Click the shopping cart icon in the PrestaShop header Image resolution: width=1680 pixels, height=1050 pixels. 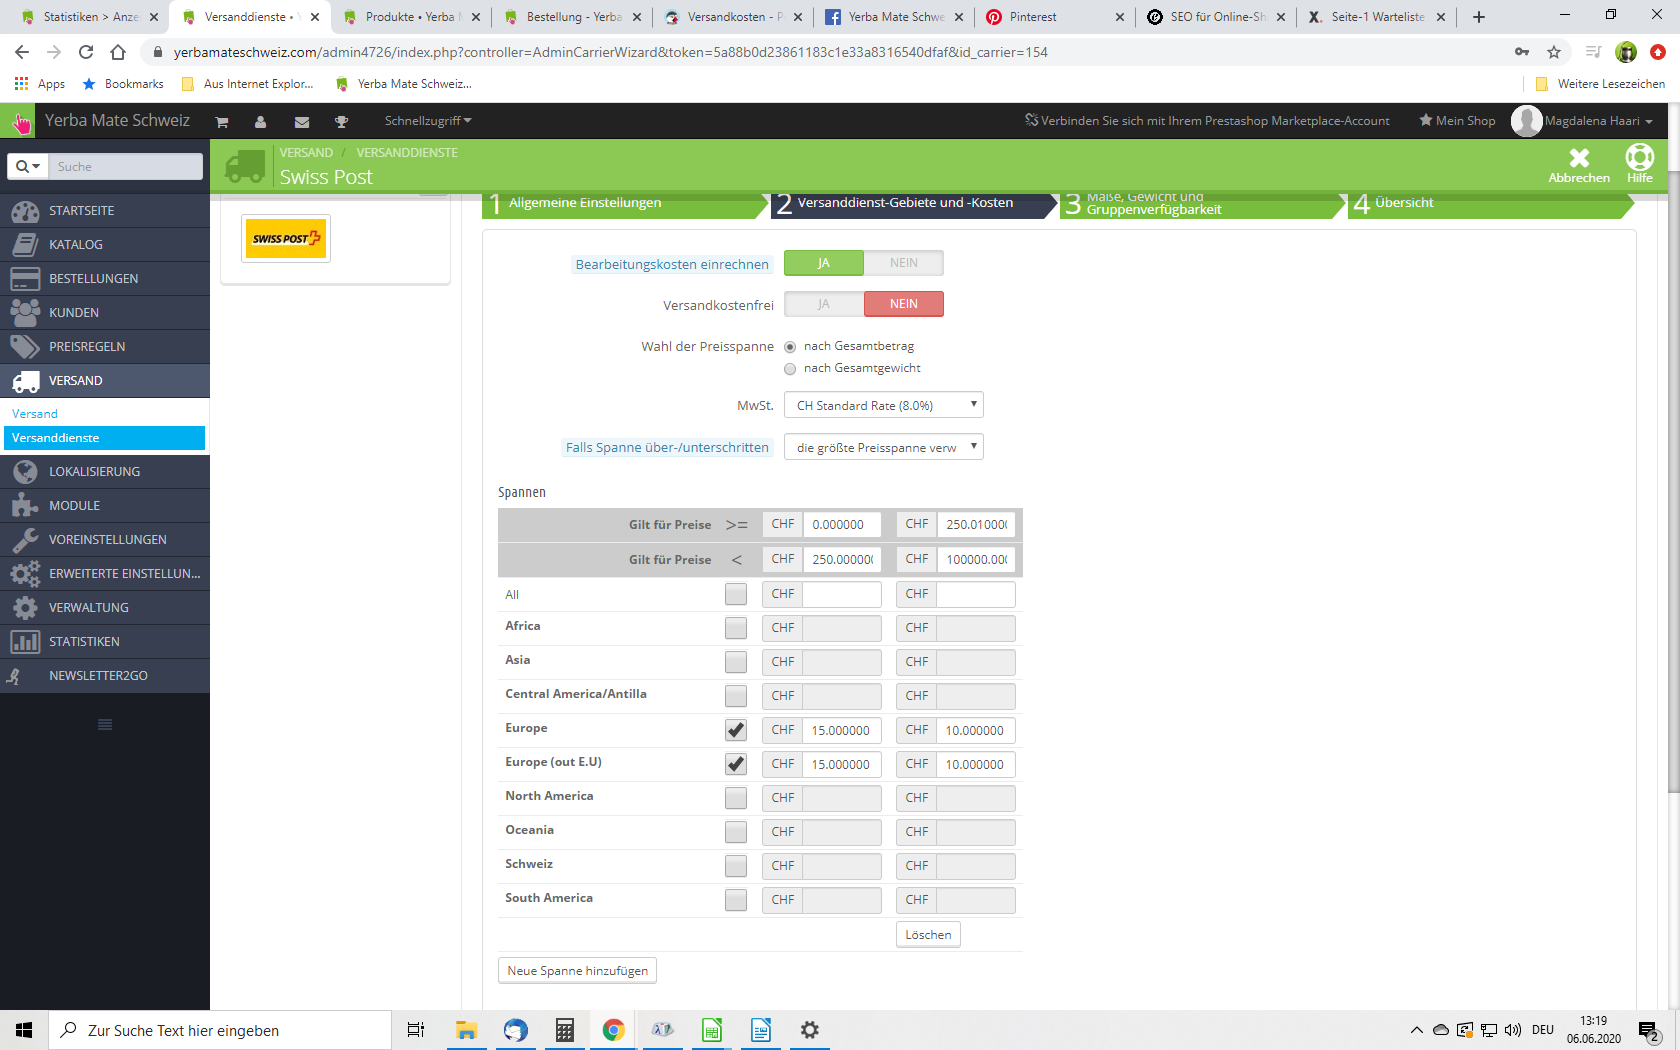pyautogui.click(x=222, y=122)
